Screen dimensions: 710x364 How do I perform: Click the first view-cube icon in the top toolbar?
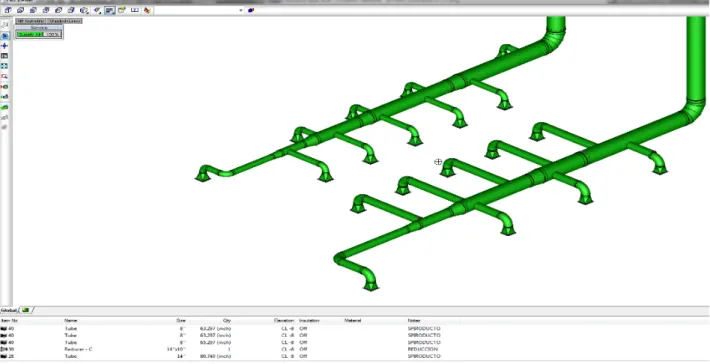8,10
